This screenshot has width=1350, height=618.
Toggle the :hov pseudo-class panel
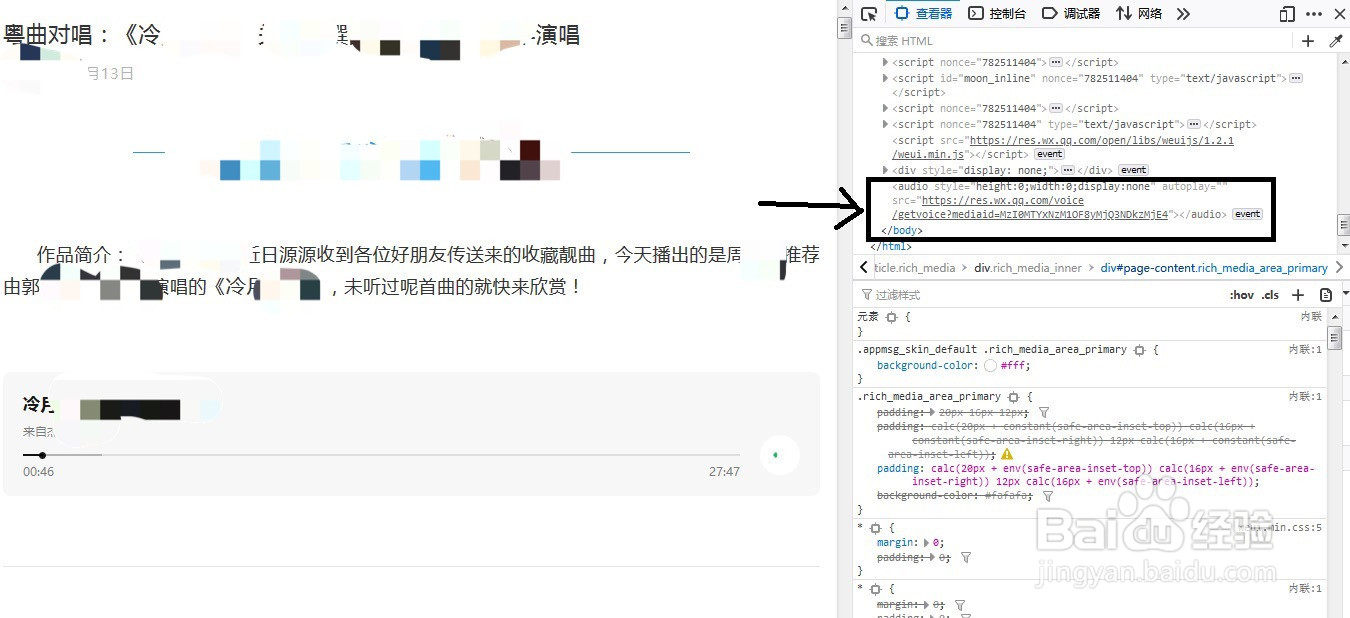[x=1241, y=295]
